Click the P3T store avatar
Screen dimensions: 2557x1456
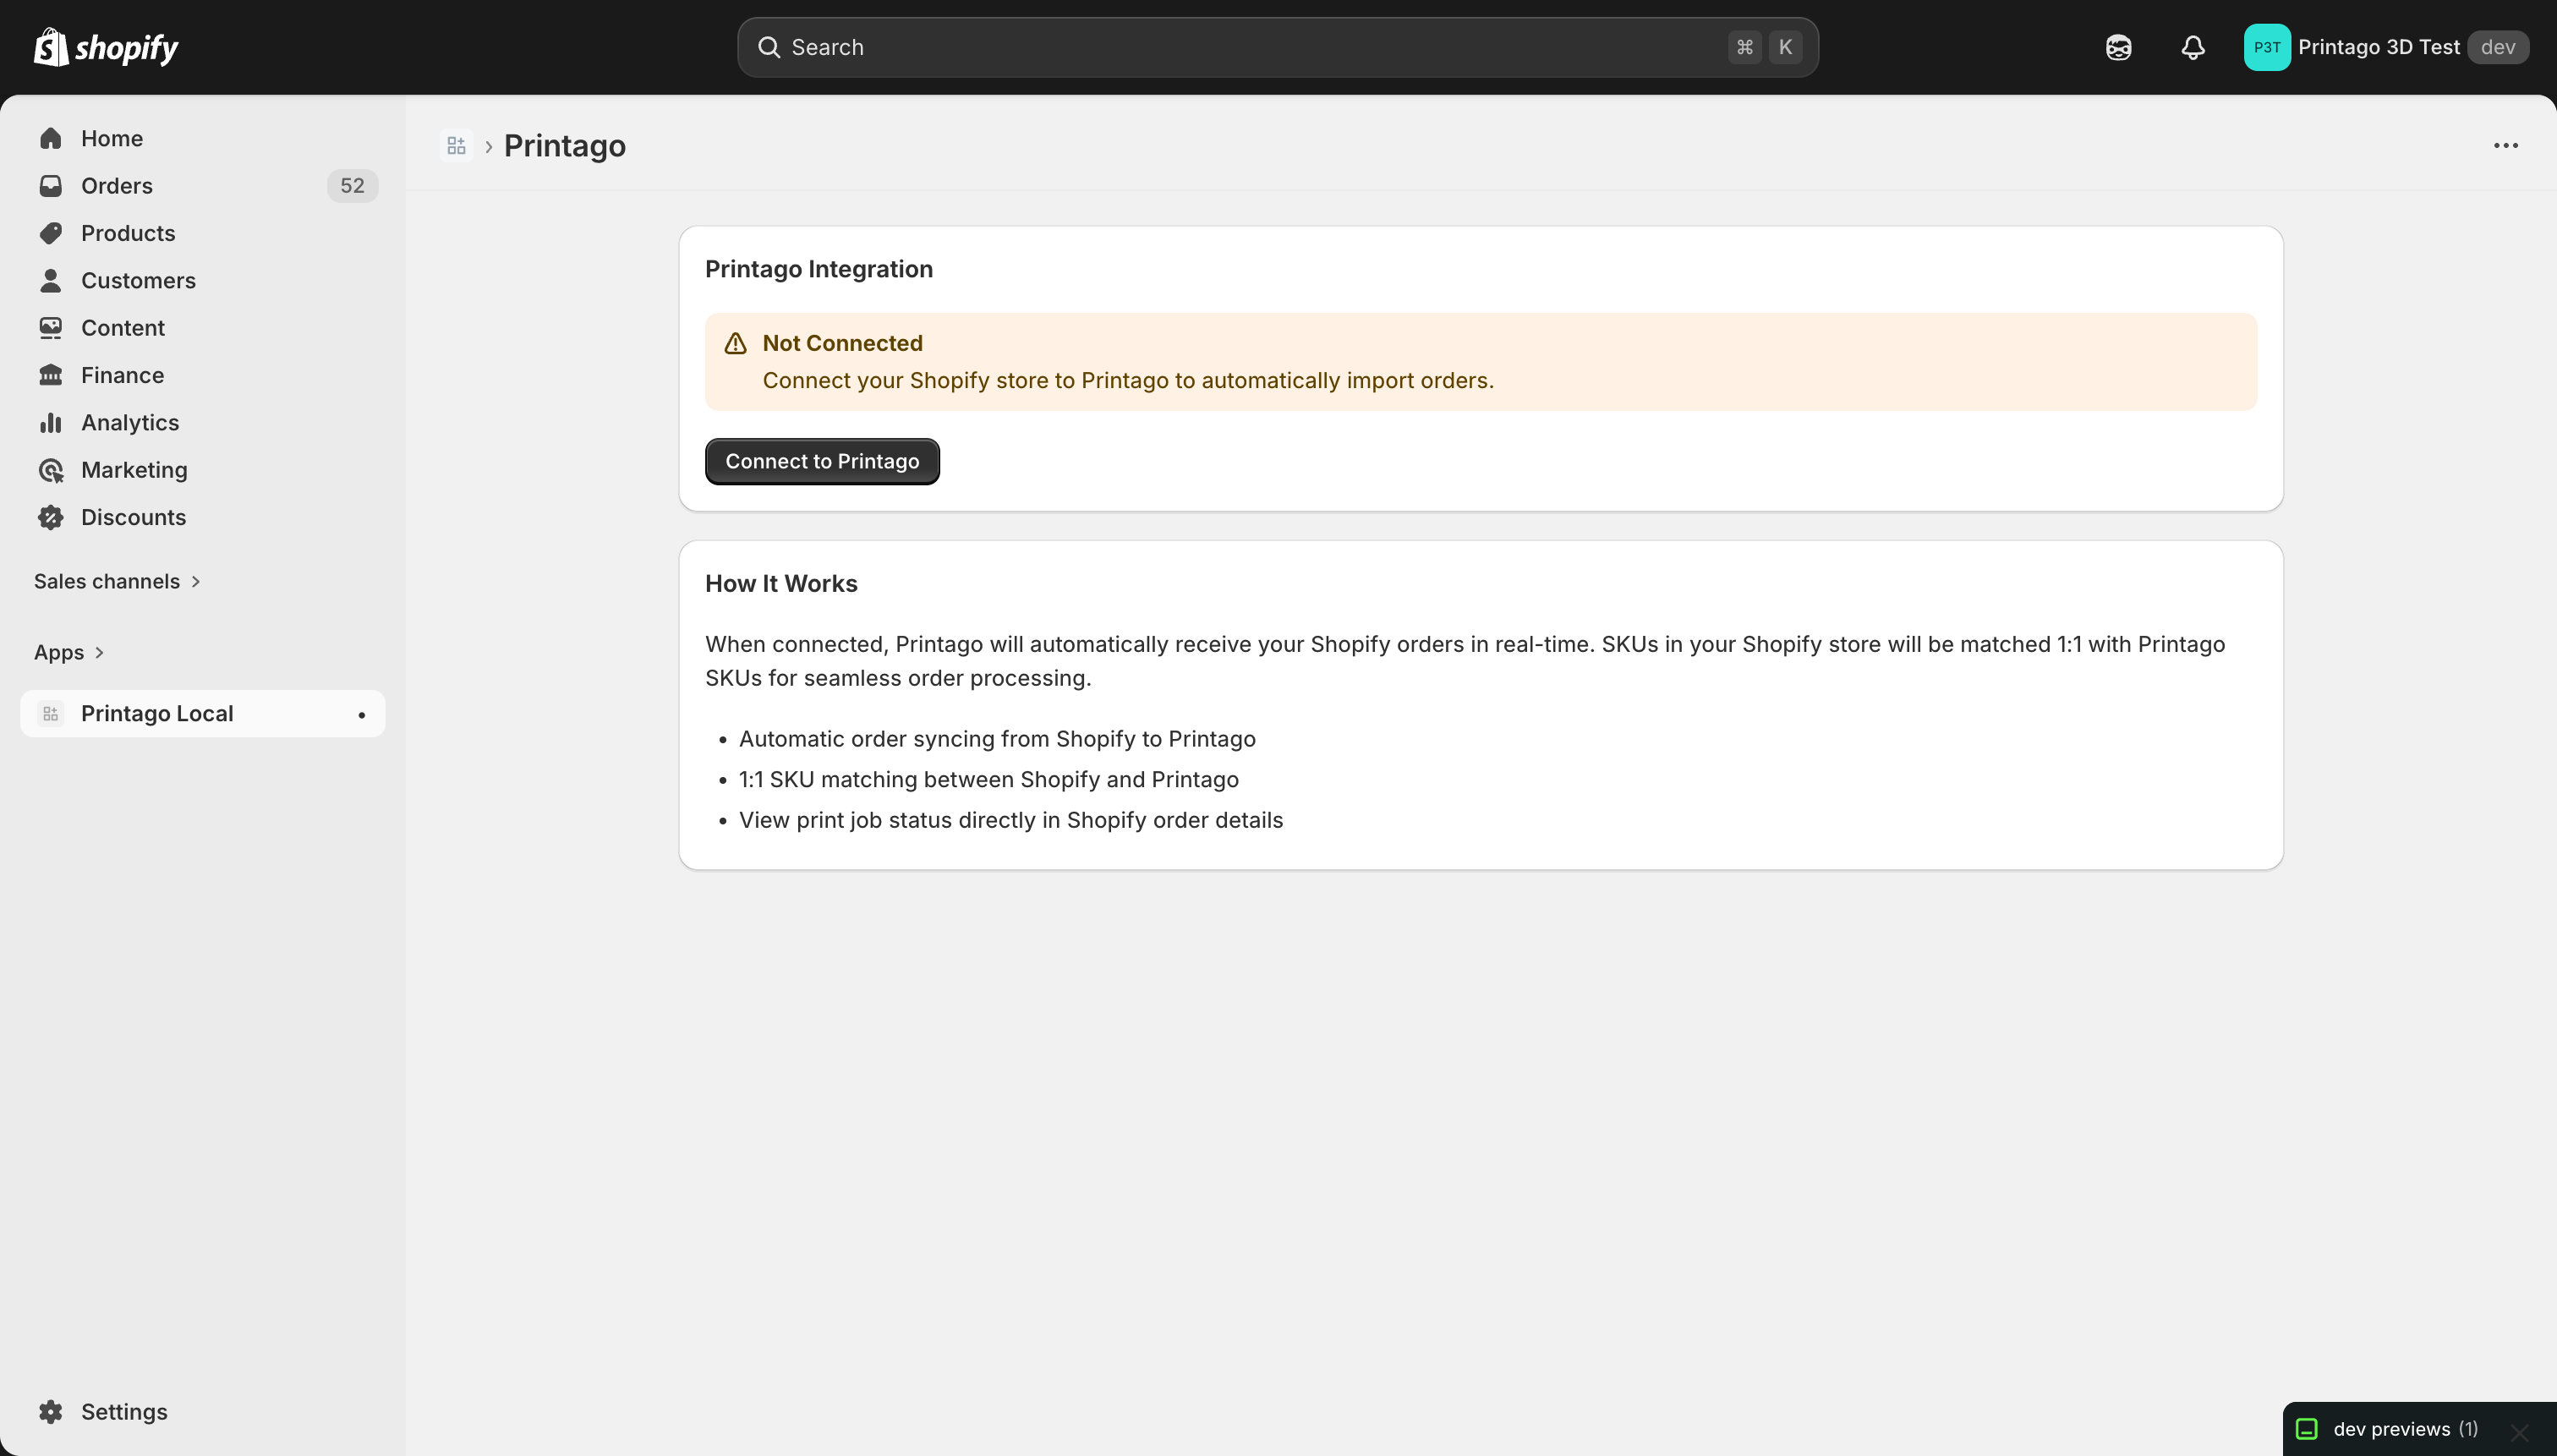pyautogui.click(x=2265, y=46)
